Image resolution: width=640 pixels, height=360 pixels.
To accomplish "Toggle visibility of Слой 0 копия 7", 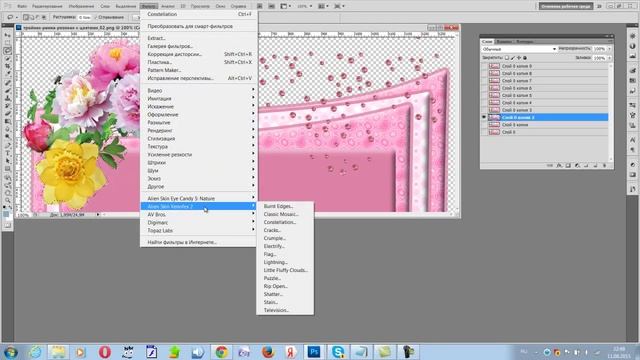I will [484, 81].
